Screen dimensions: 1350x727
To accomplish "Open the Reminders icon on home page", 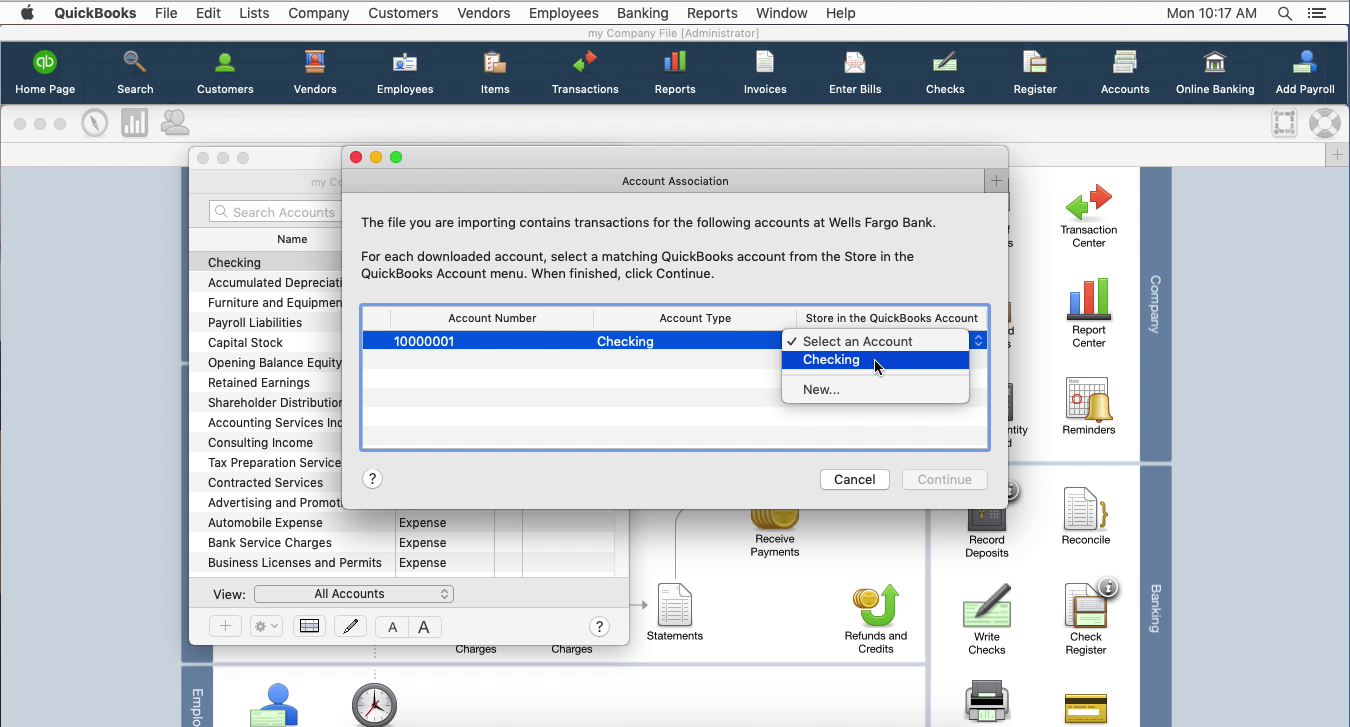I will (1088, 406).
